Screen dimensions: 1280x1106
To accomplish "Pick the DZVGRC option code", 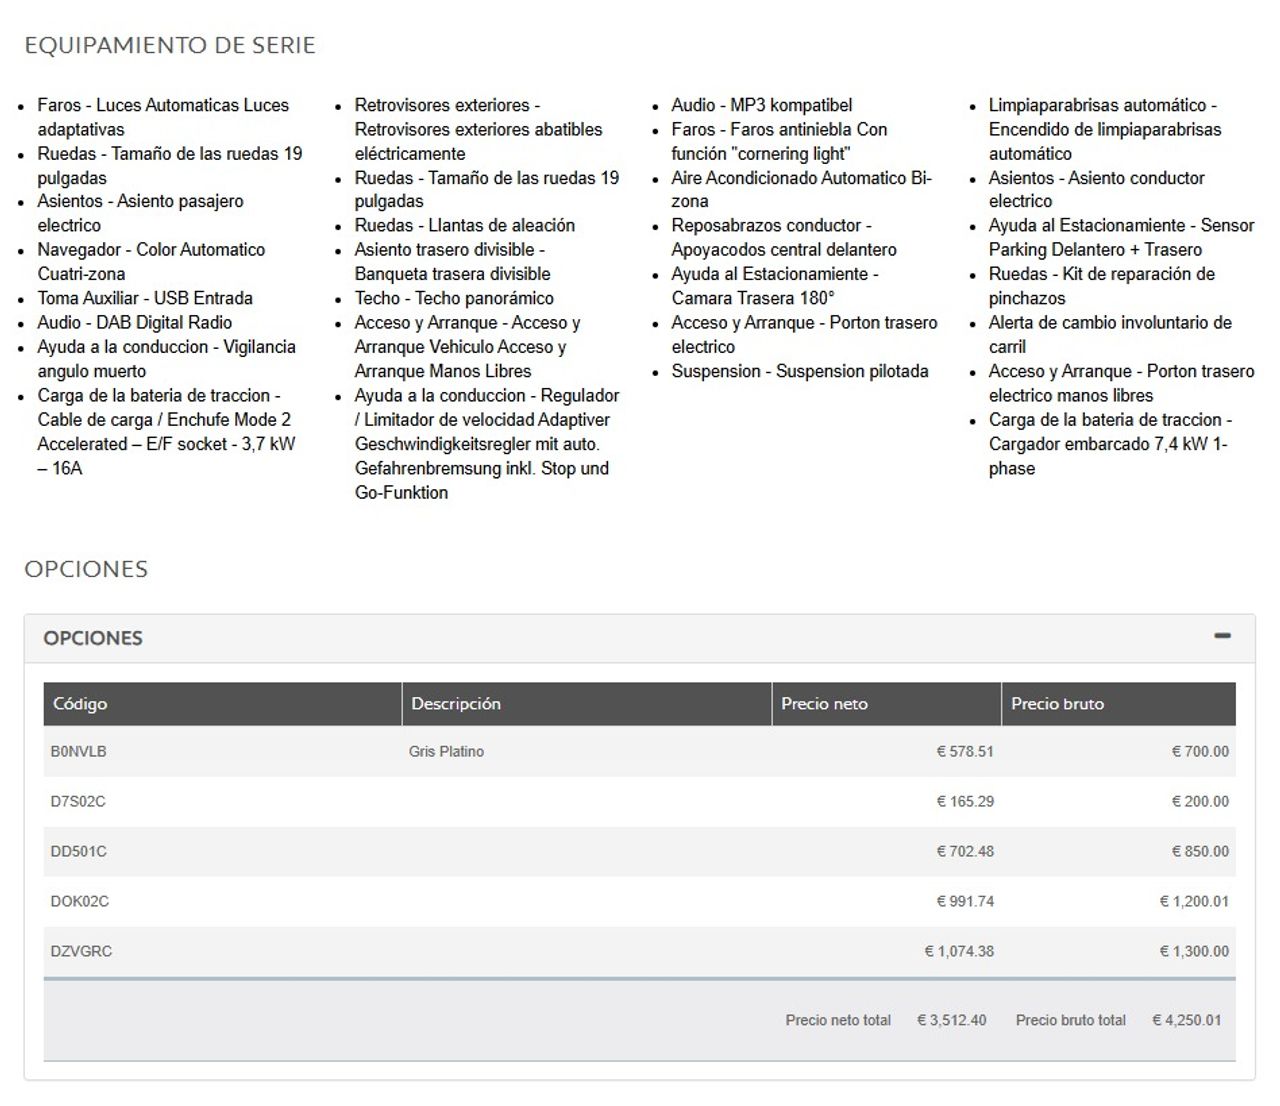I will pos(81,952).
